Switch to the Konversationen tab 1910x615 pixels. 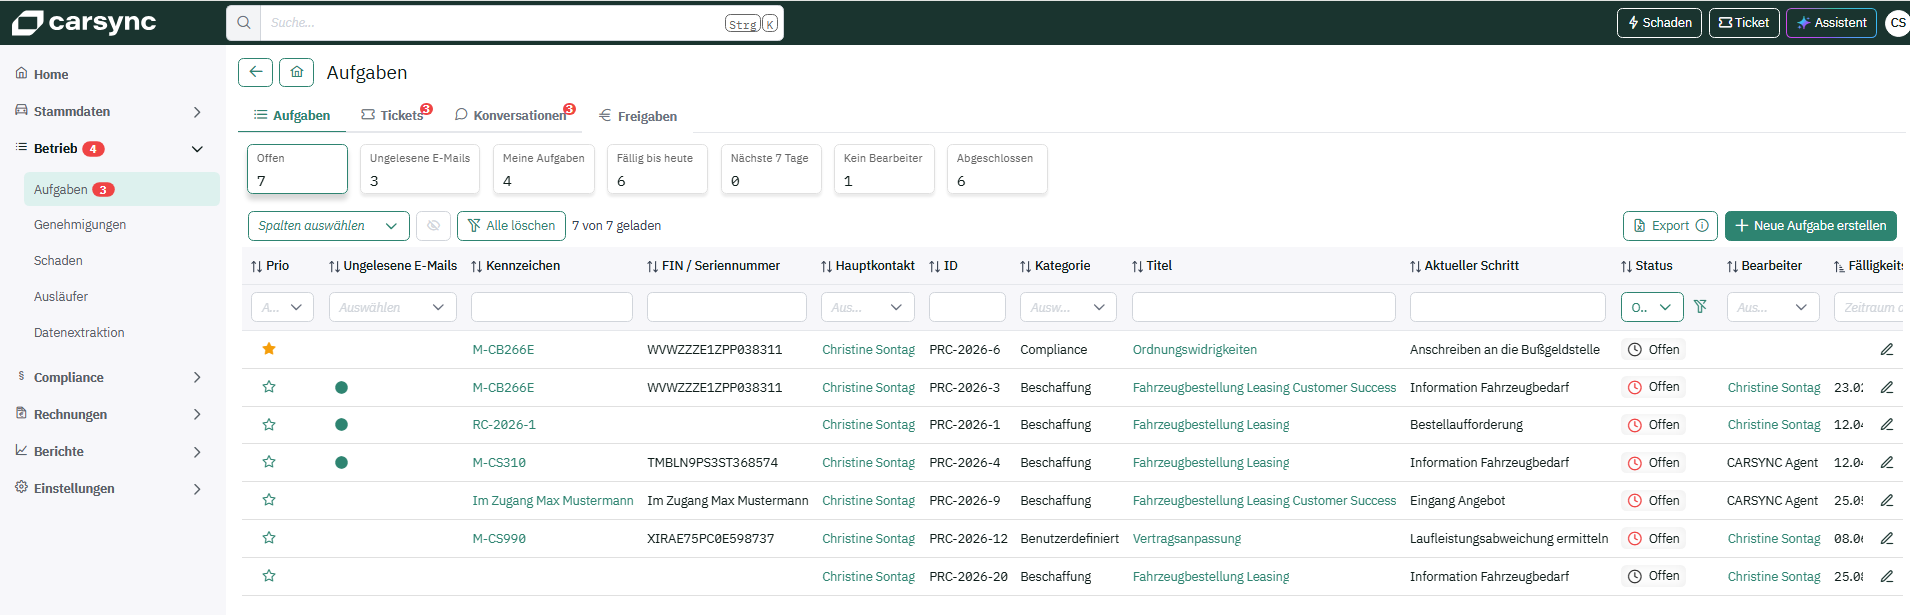point(513,115)
